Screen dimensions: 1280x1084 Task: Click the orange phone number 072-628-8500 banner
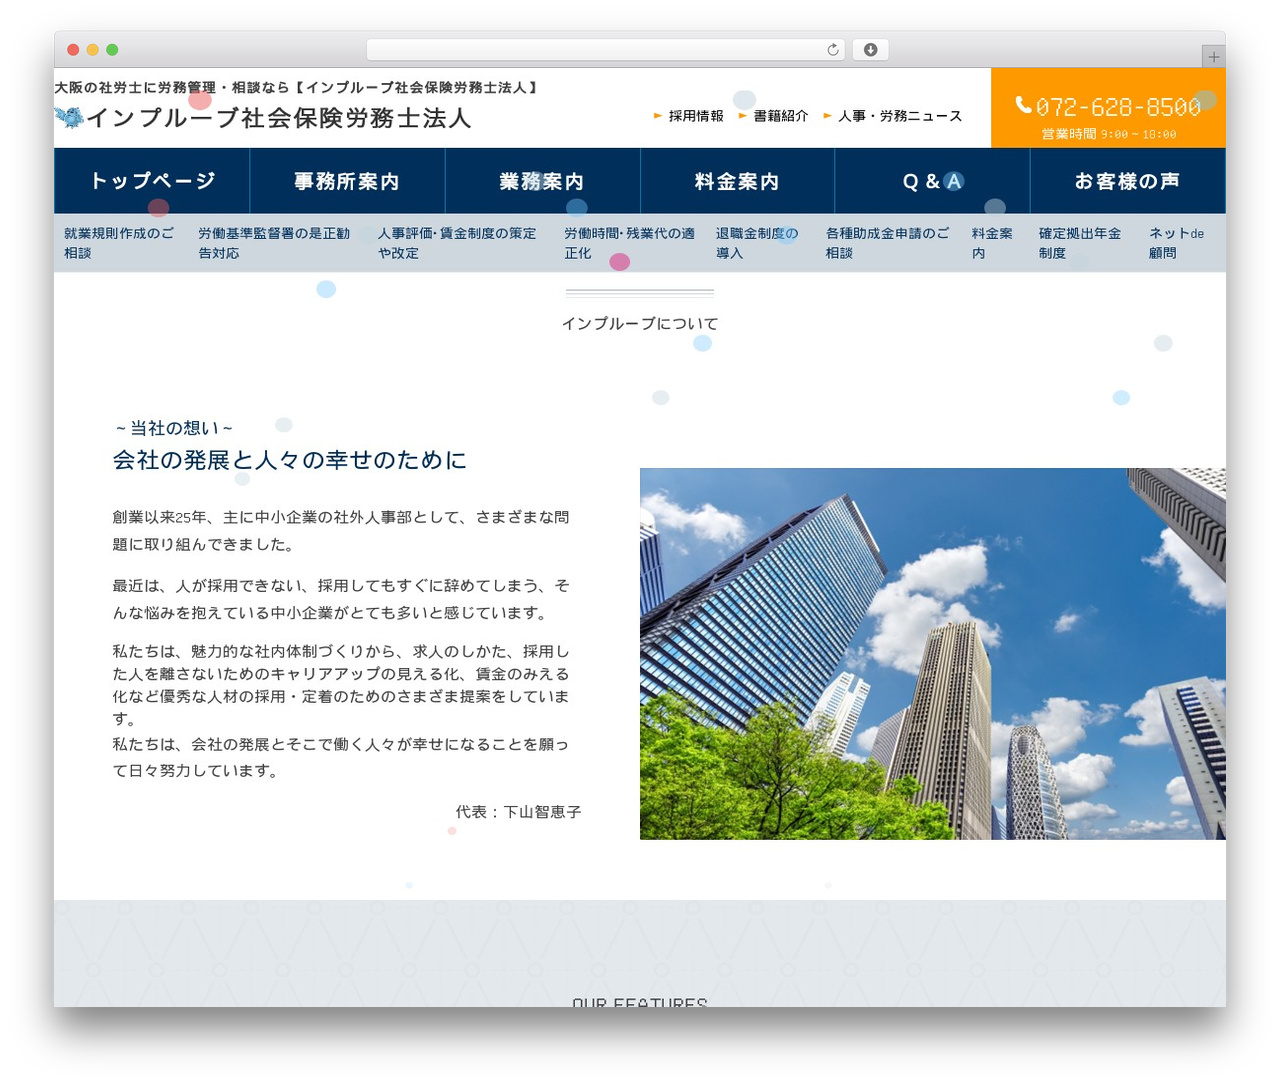point(1108,108)
